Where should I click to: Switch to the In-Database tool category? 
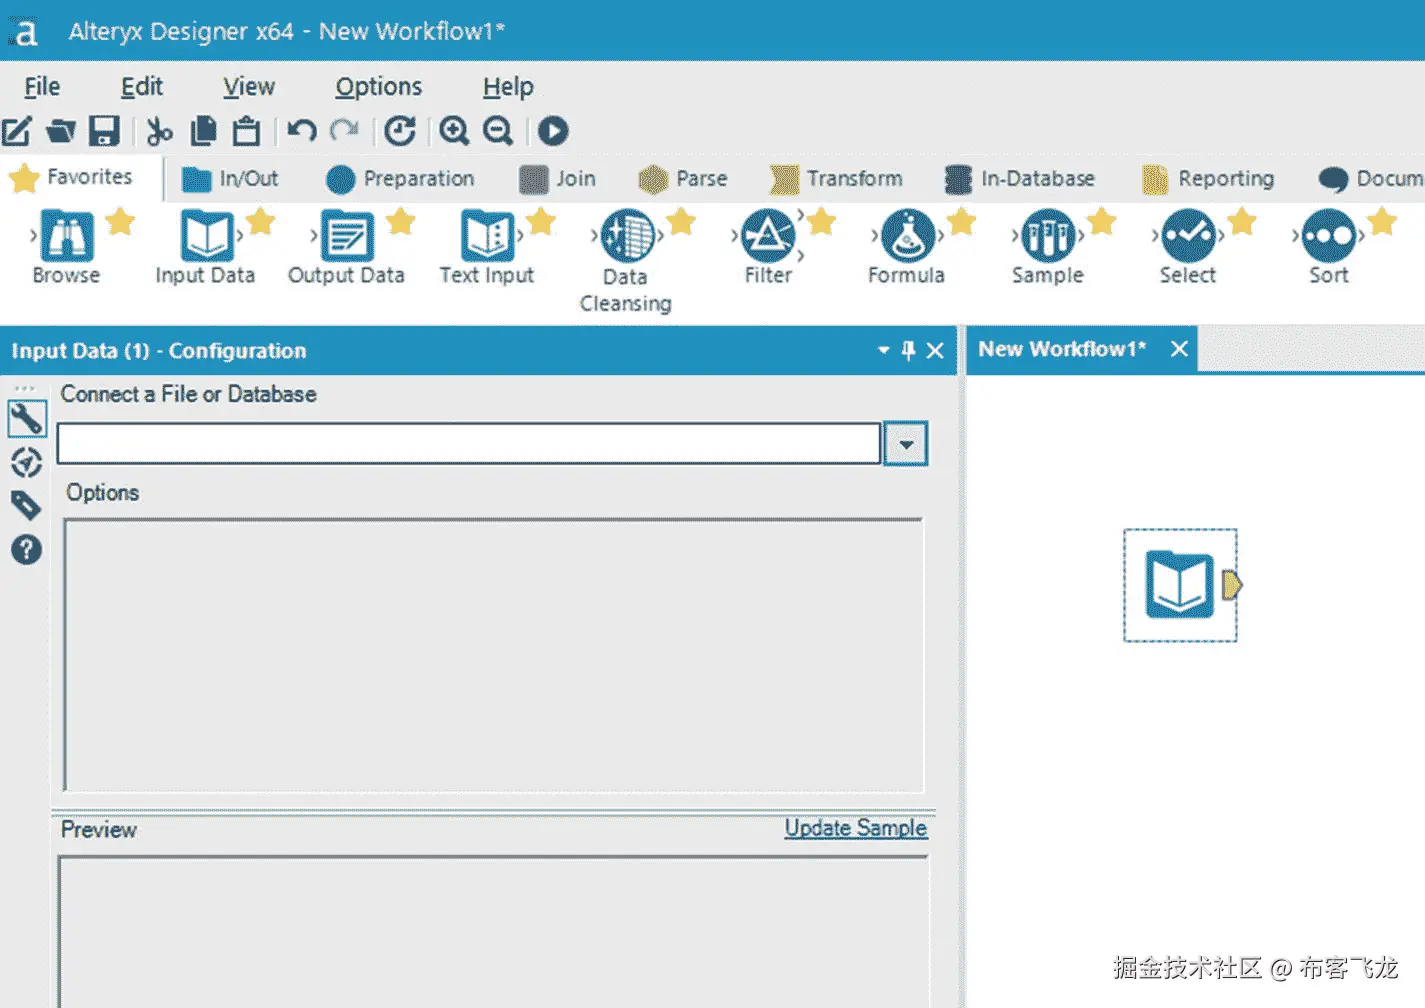pyautogui.click(x=1020, y=179)
